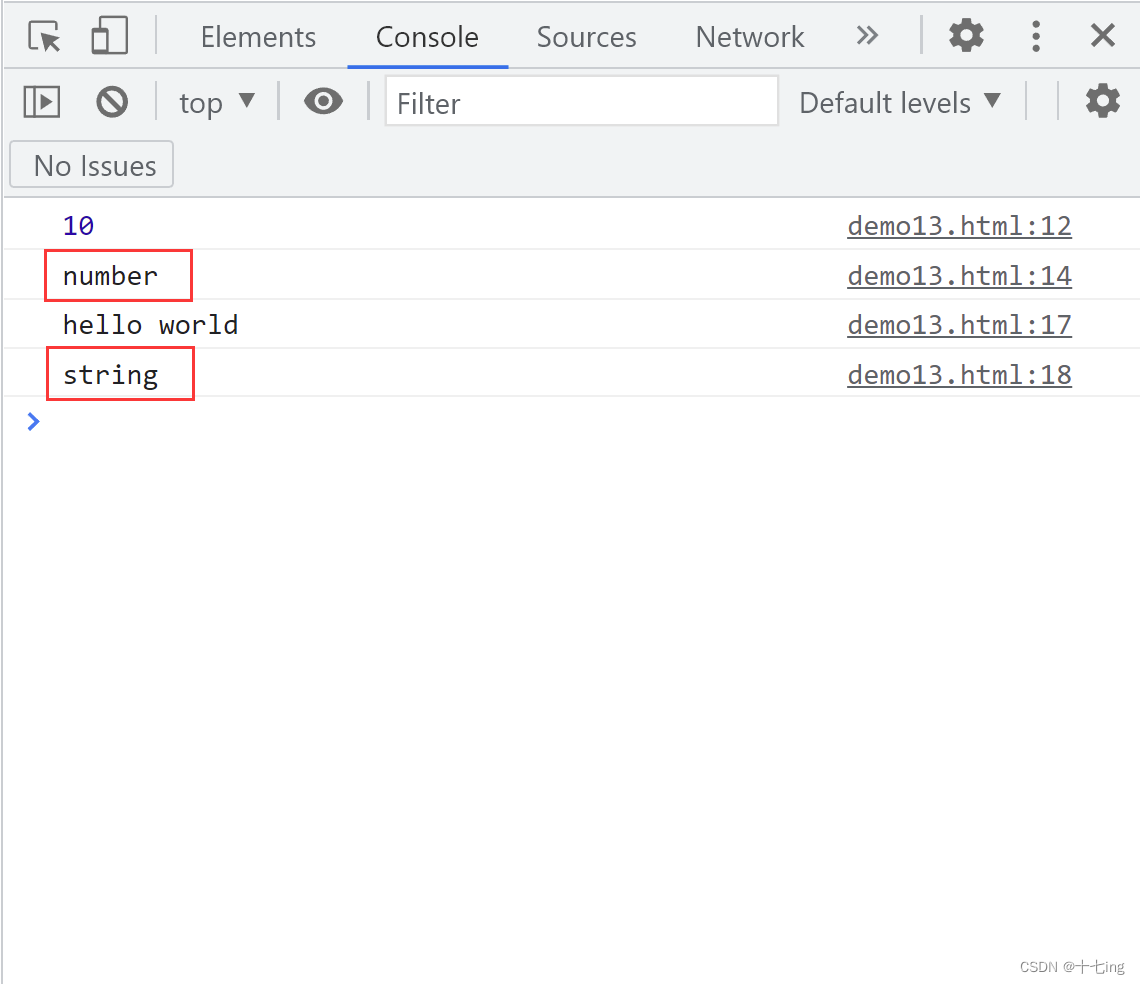Select the logged text number

click(111, 276)
